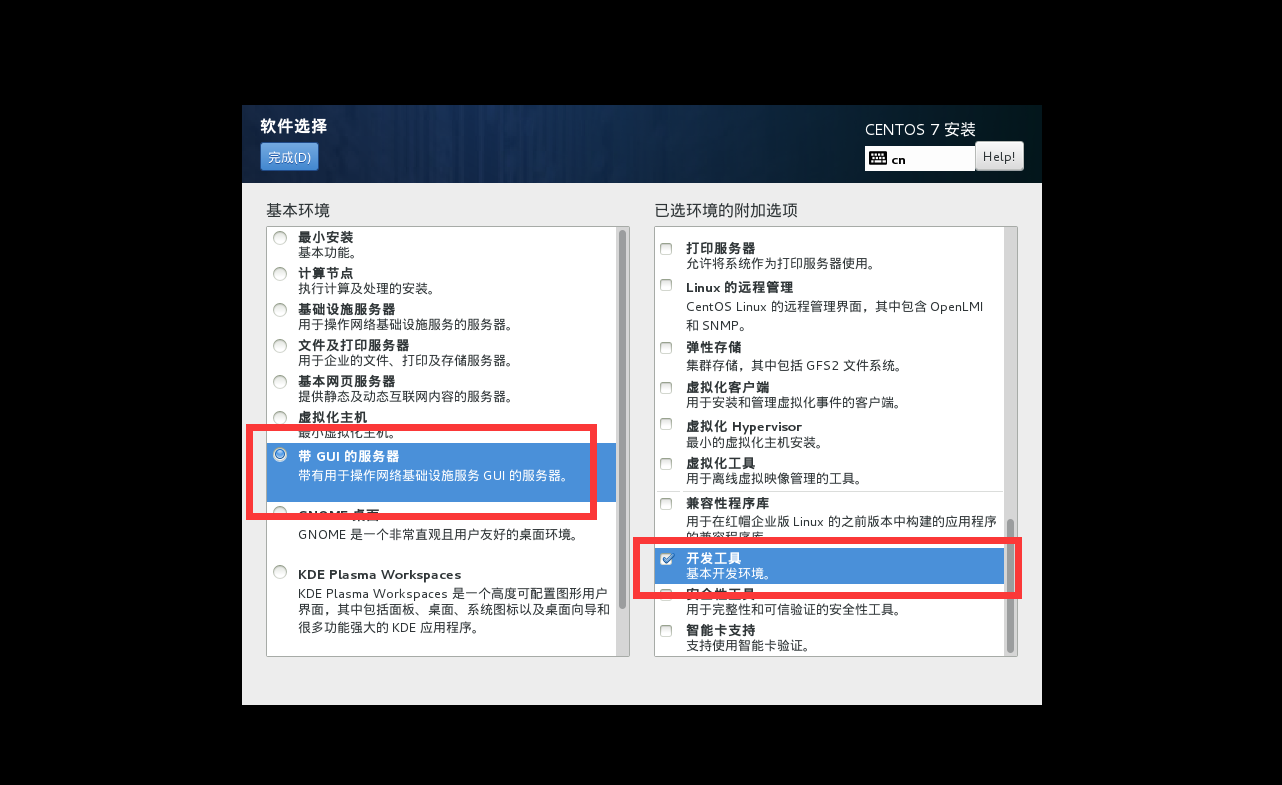Choose the 文件及打印服务器 radio option
This screenshot has height=785, width=1282.
coord(280,346)
